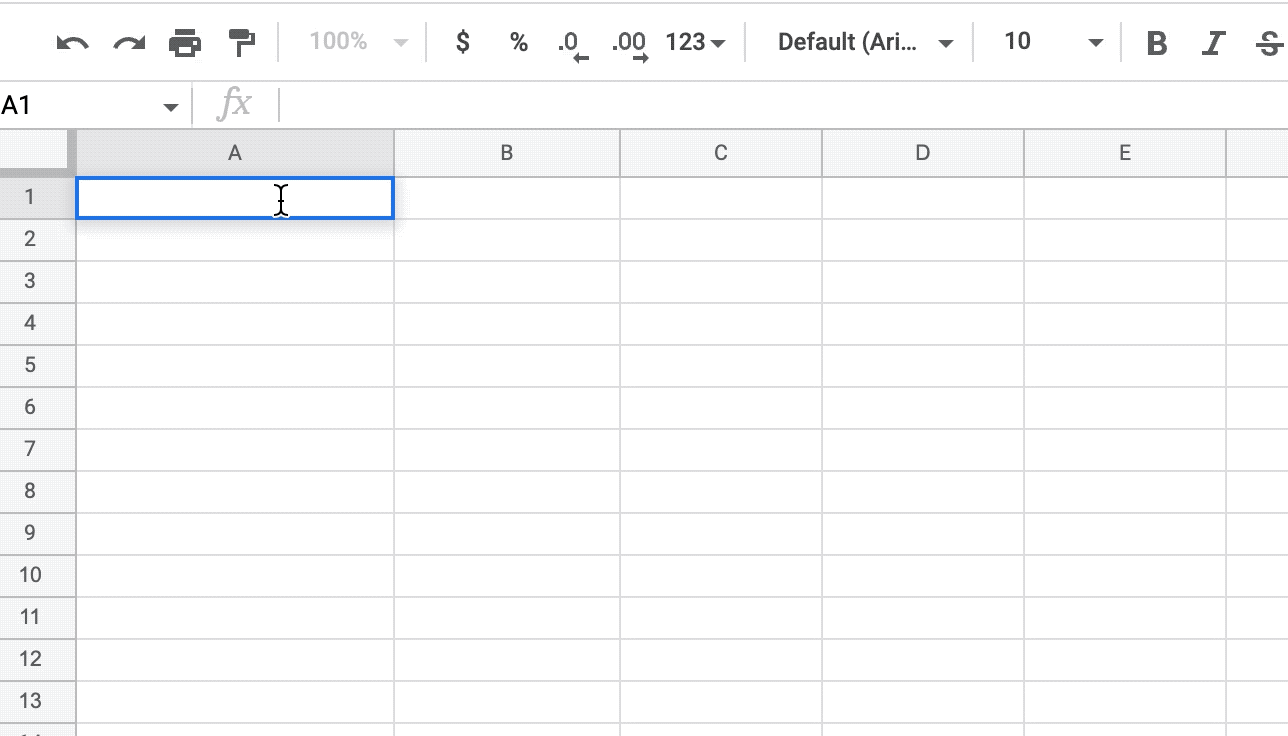This screenshot has width=1288, height=736.
Task: Open the font size 10 dropdown
Action: click(x=1053, y=42)
